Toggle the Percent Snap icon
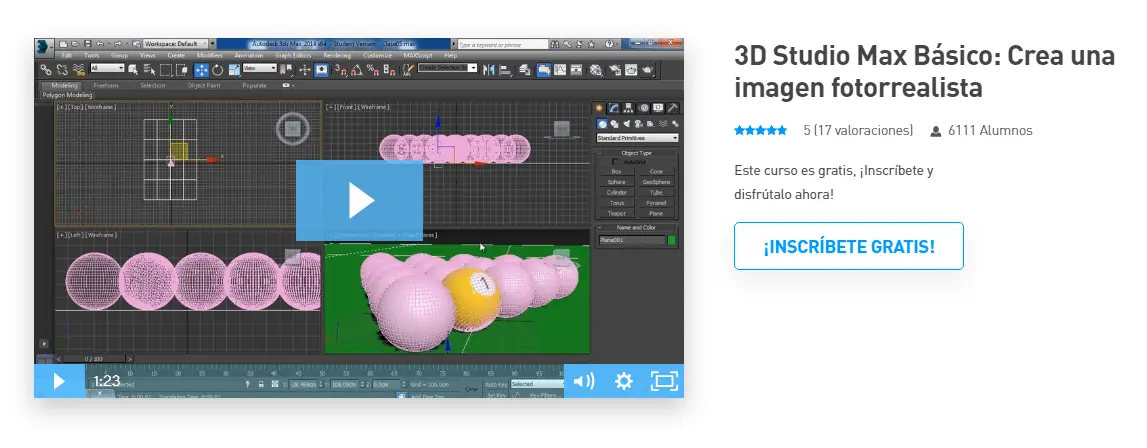The image size is (1147, 448). (x=373, y=70)
